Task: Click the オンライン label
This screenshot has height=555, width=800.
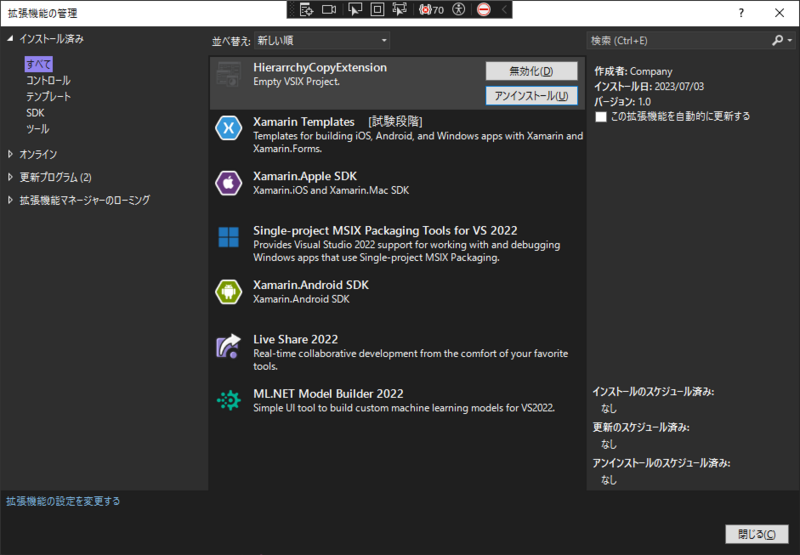Action: point(38,154)
